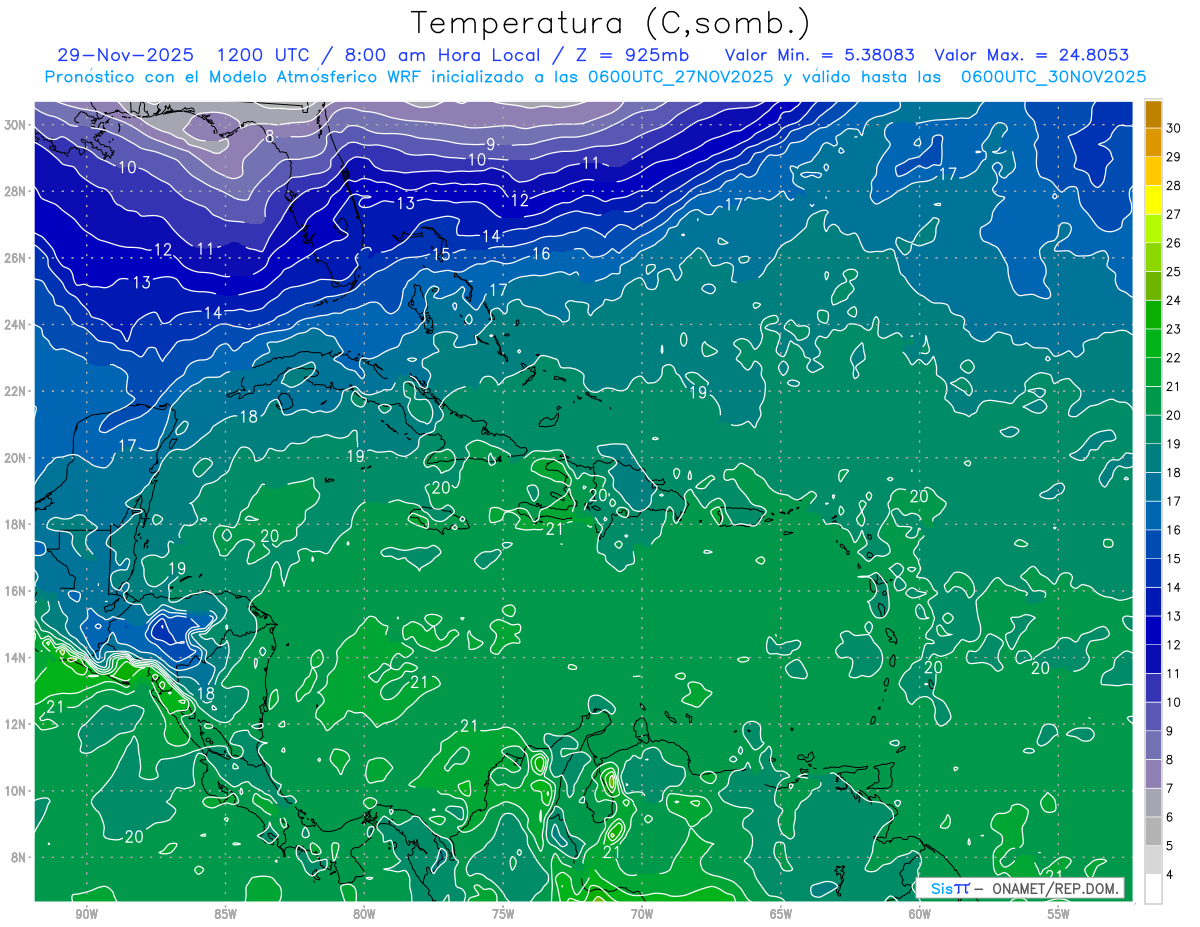Click the 18N latitude axis label
Viewport: 1200px width, 927px height.
pos(15,524)
